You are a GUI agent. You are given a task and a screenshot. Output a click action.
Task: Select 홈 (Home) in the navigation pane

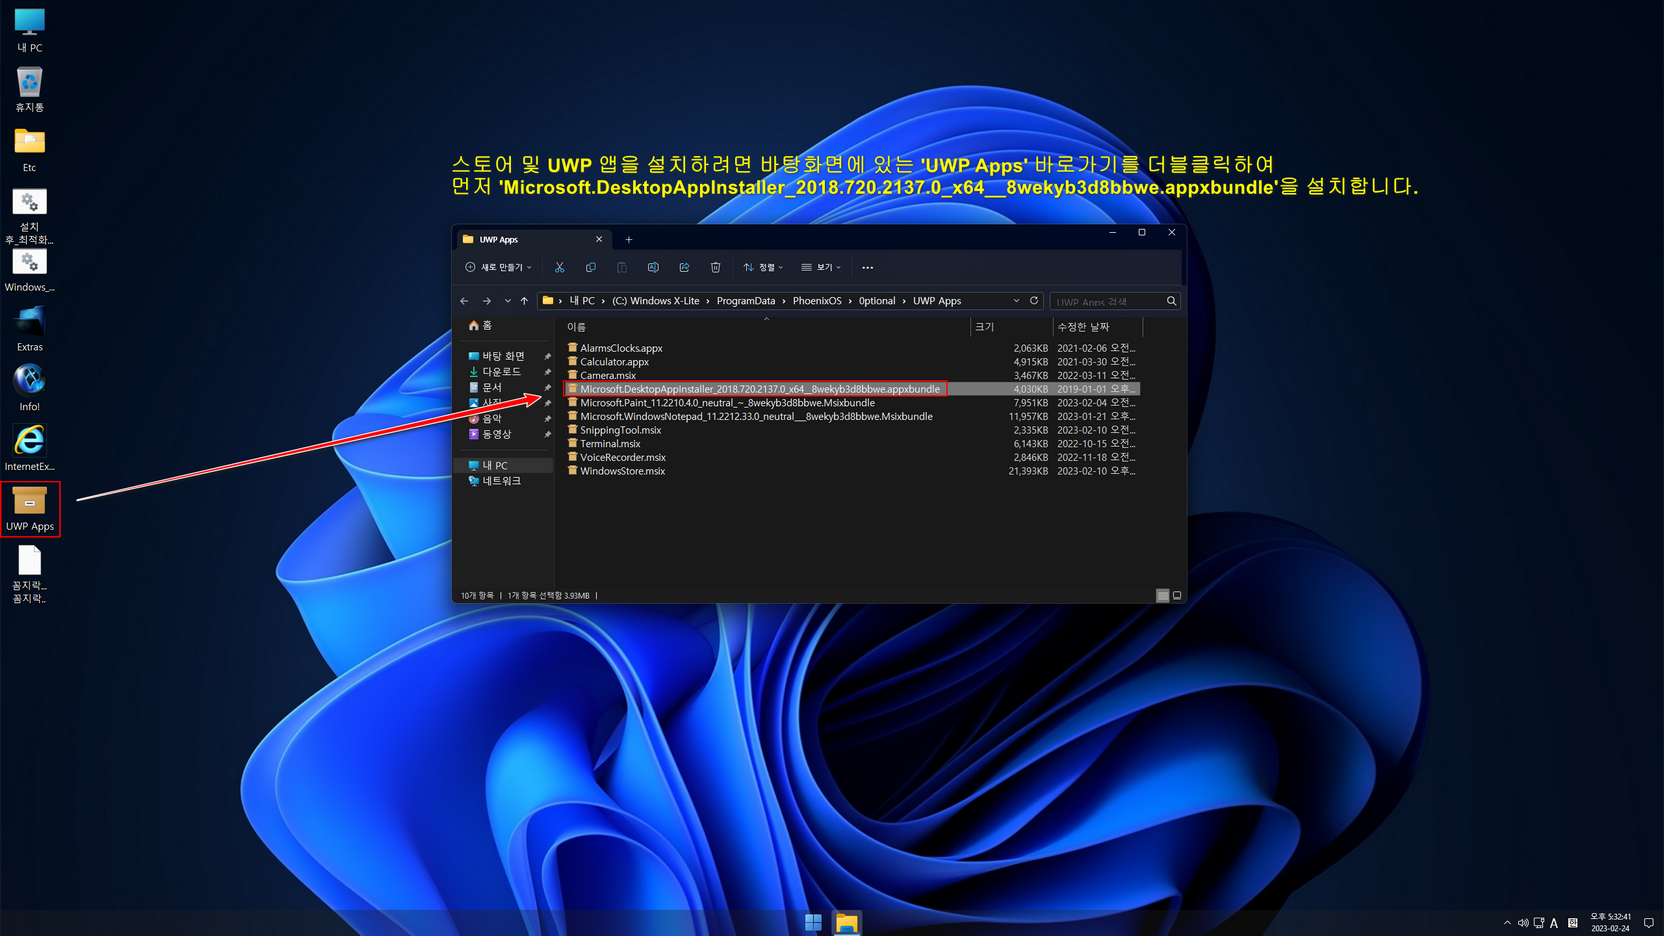click(480, 326)
